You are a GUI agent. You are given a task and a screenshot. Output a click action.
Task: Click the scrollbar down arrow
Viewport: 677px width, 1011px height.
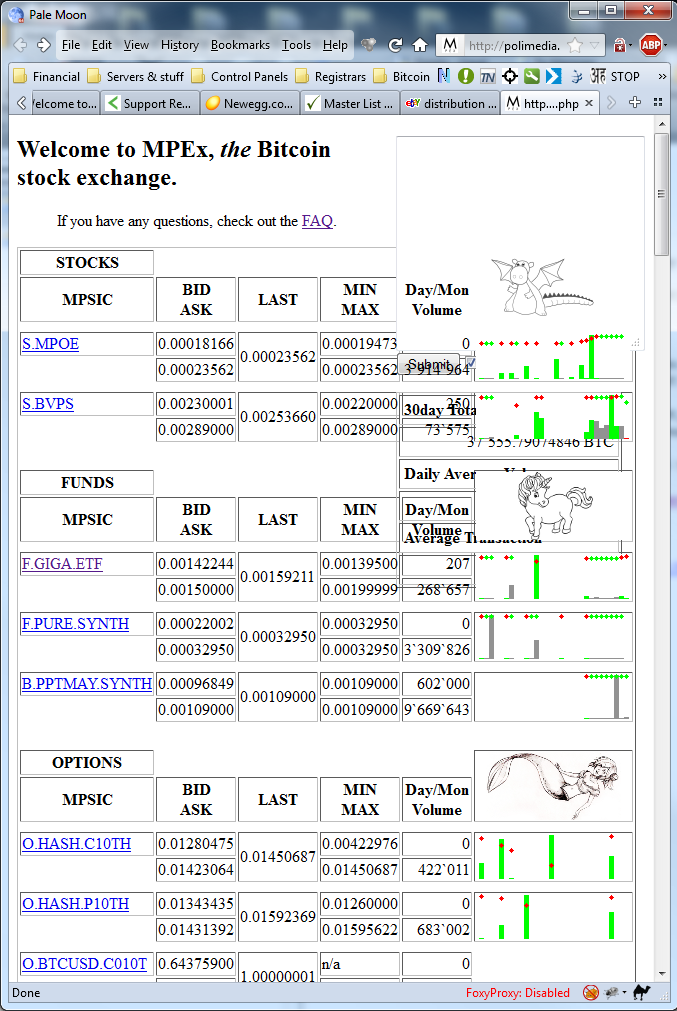[x=662, y=974]
